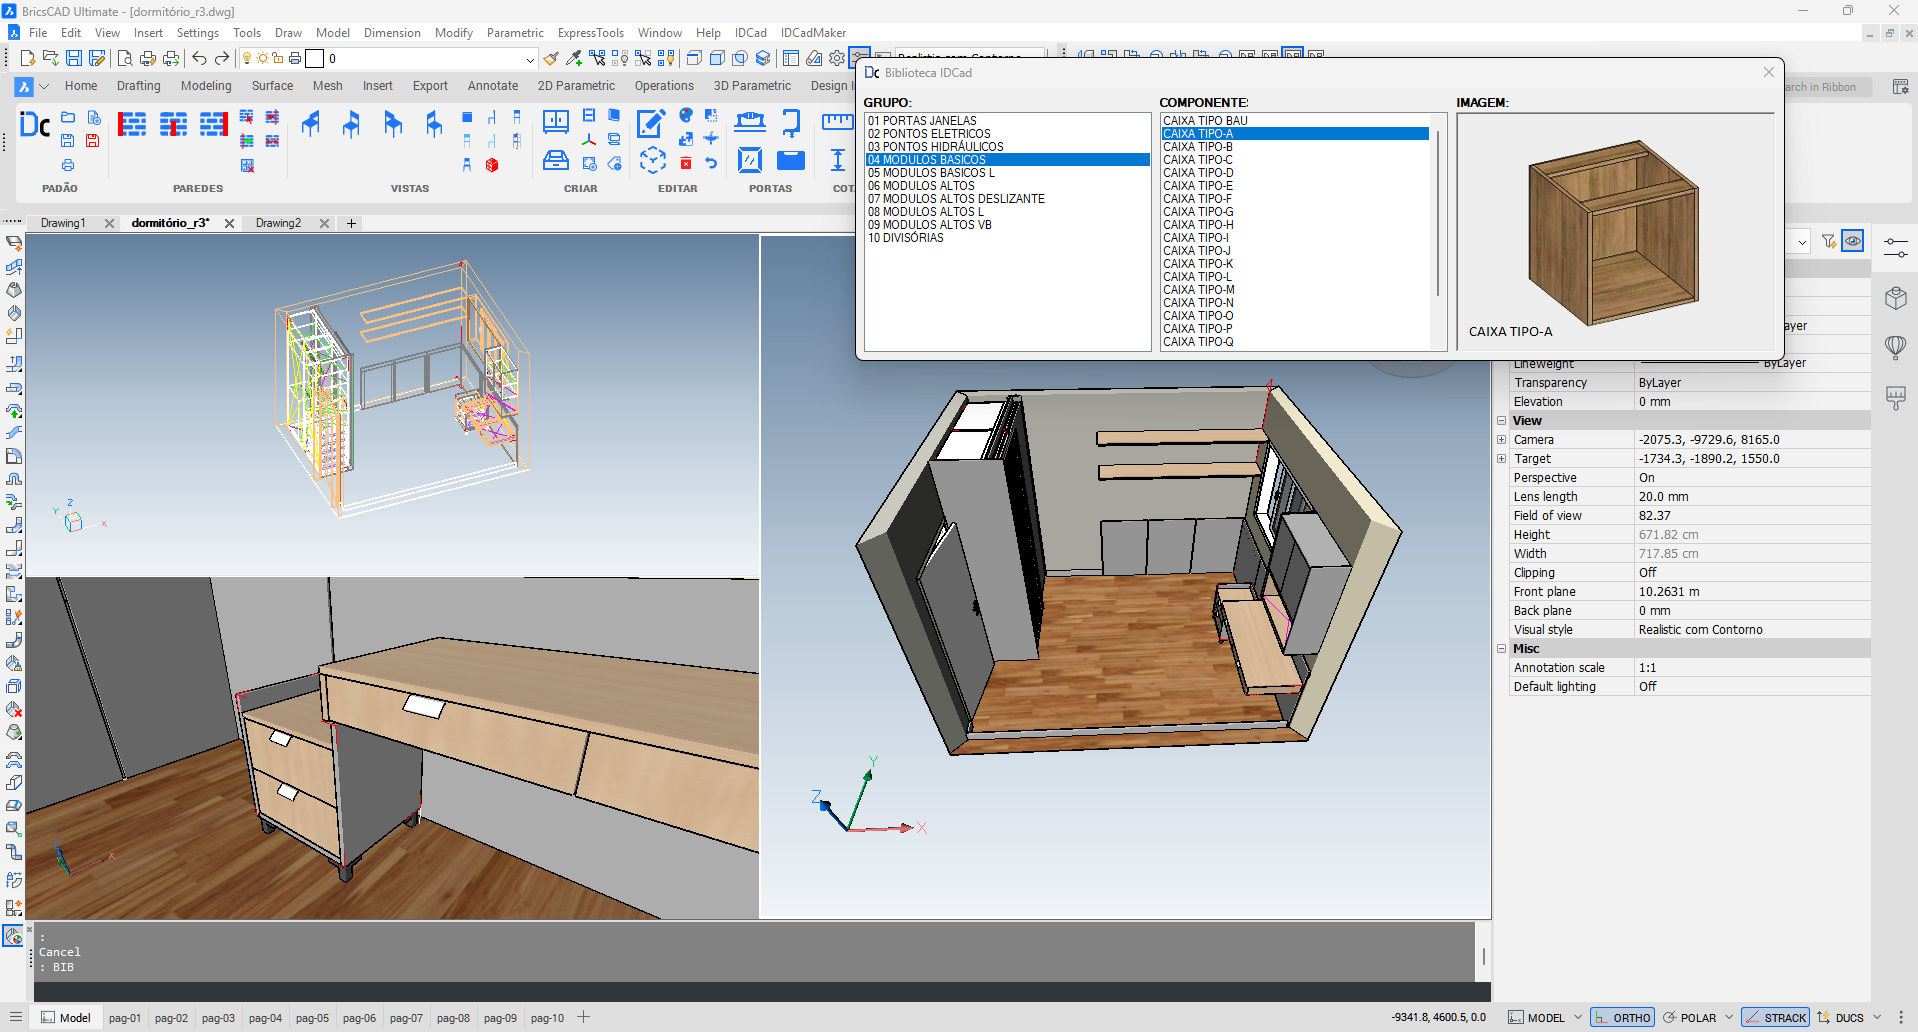This screenshot has height=1032, width=1918.
Task: Click the red 3D cube icon in VISTAS
Action: (x=492, y=165)
